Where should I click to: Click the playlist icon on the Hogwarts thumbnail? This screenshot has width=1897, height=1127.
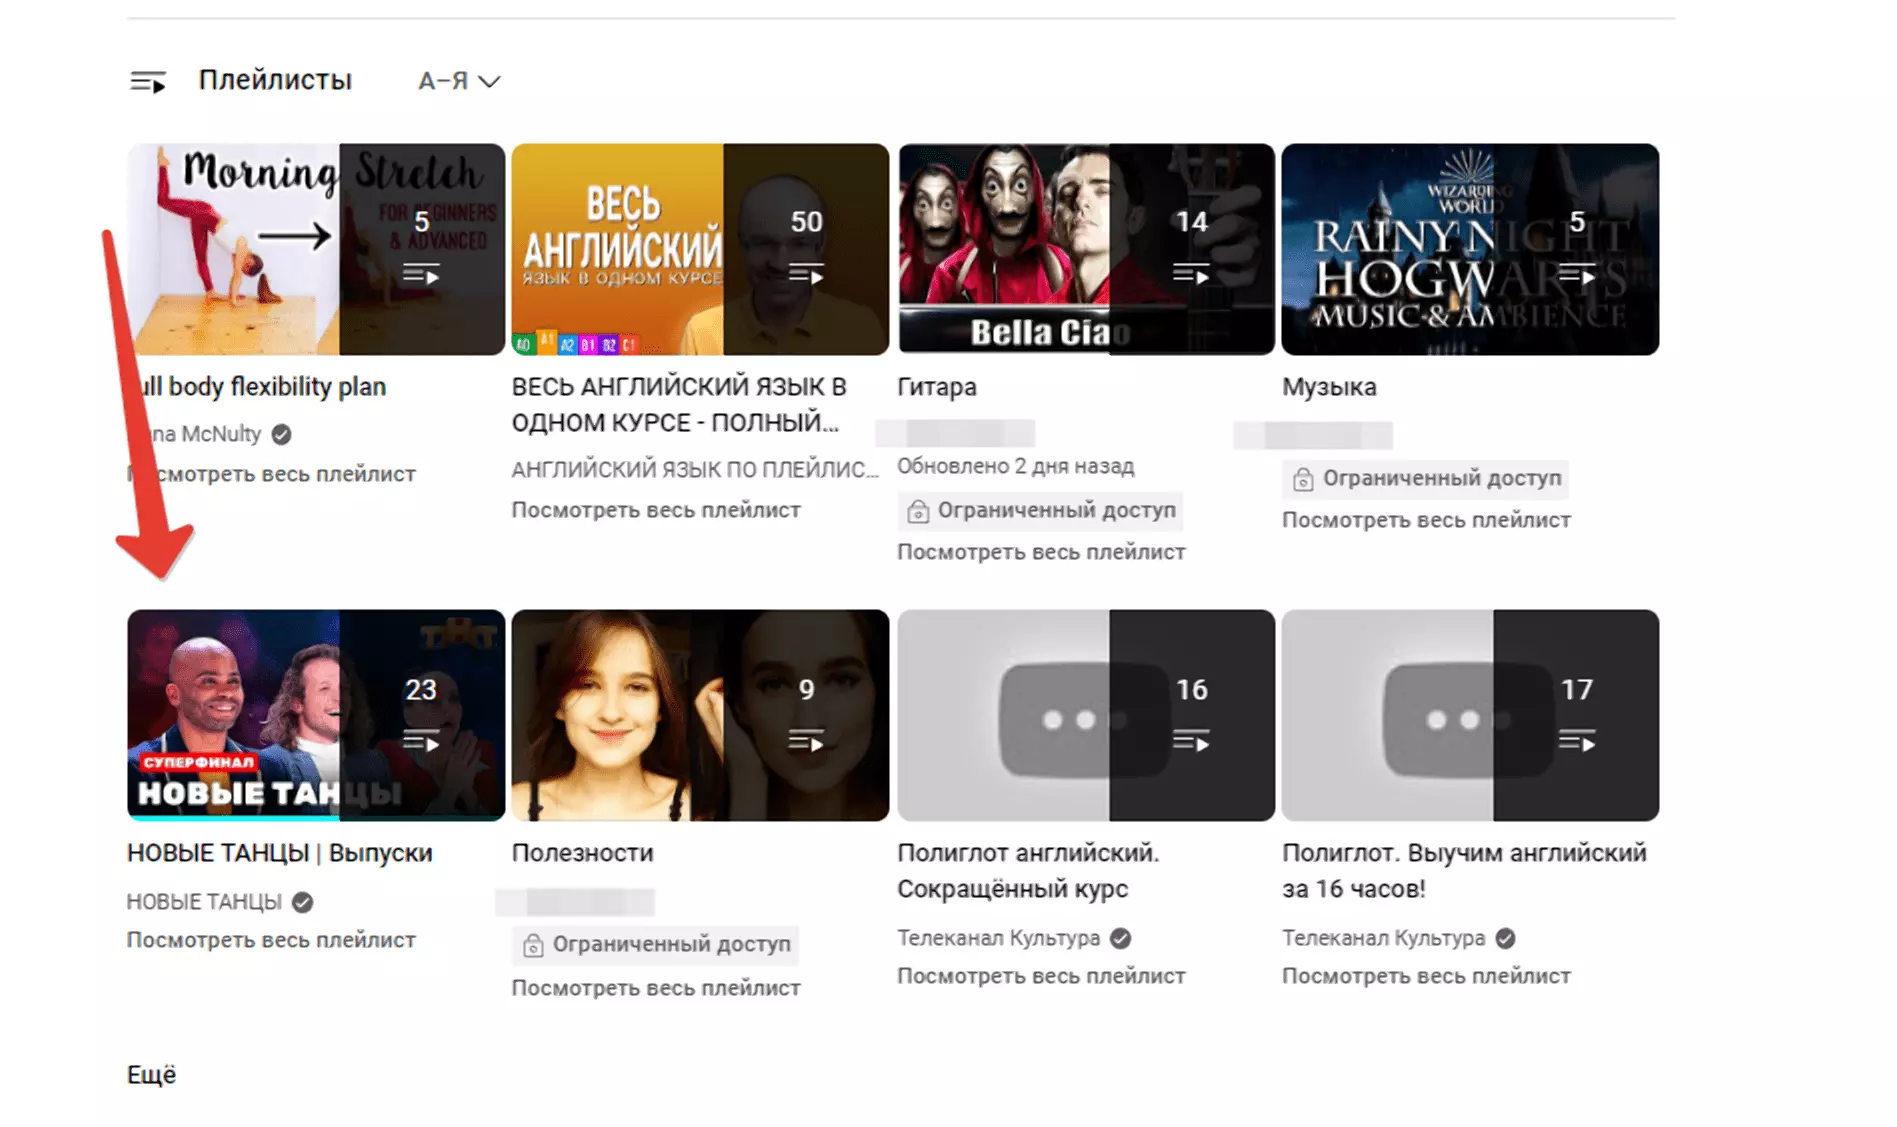point(1576,274)
